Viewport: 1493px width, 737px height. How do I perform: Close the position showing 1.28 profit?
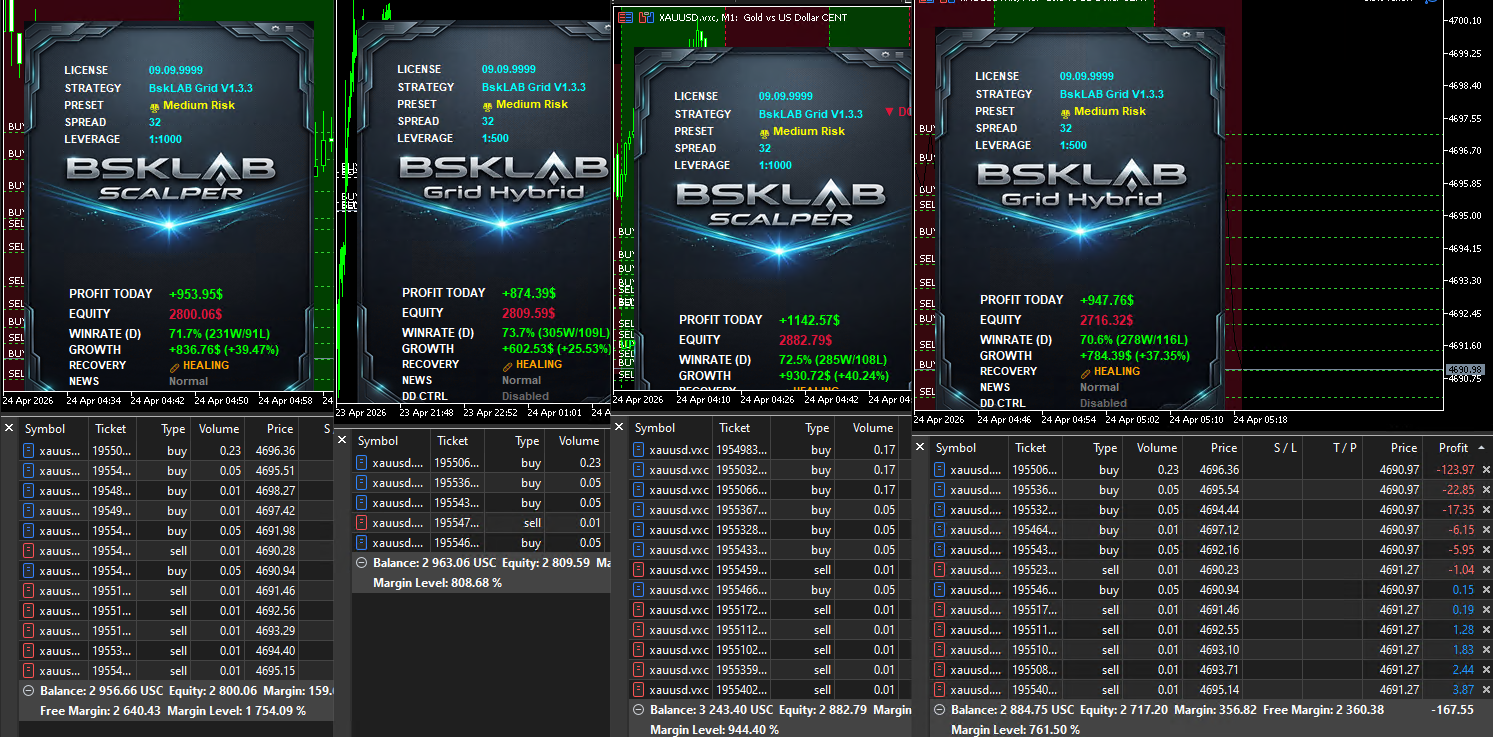click(x=1485, y=630)
